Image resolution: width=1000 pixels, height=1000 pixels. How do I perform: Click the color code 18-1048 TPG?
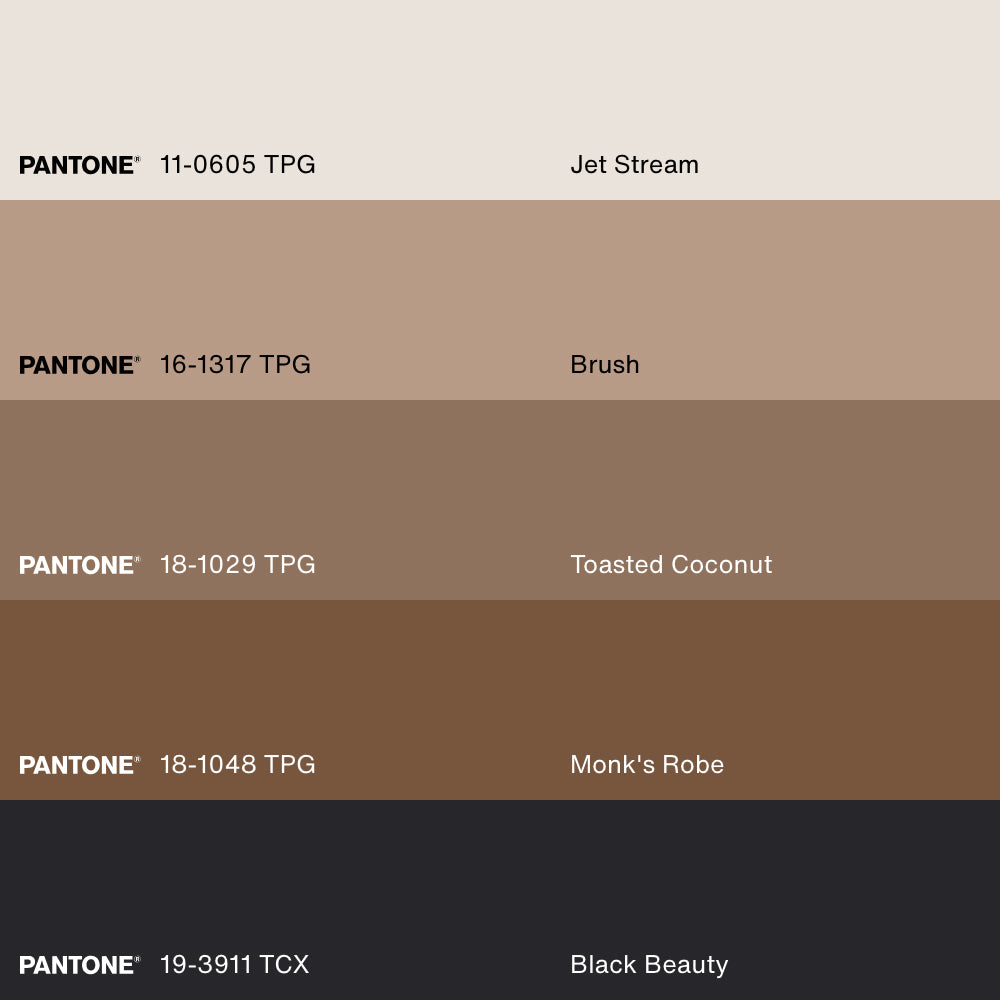(237, 765)
